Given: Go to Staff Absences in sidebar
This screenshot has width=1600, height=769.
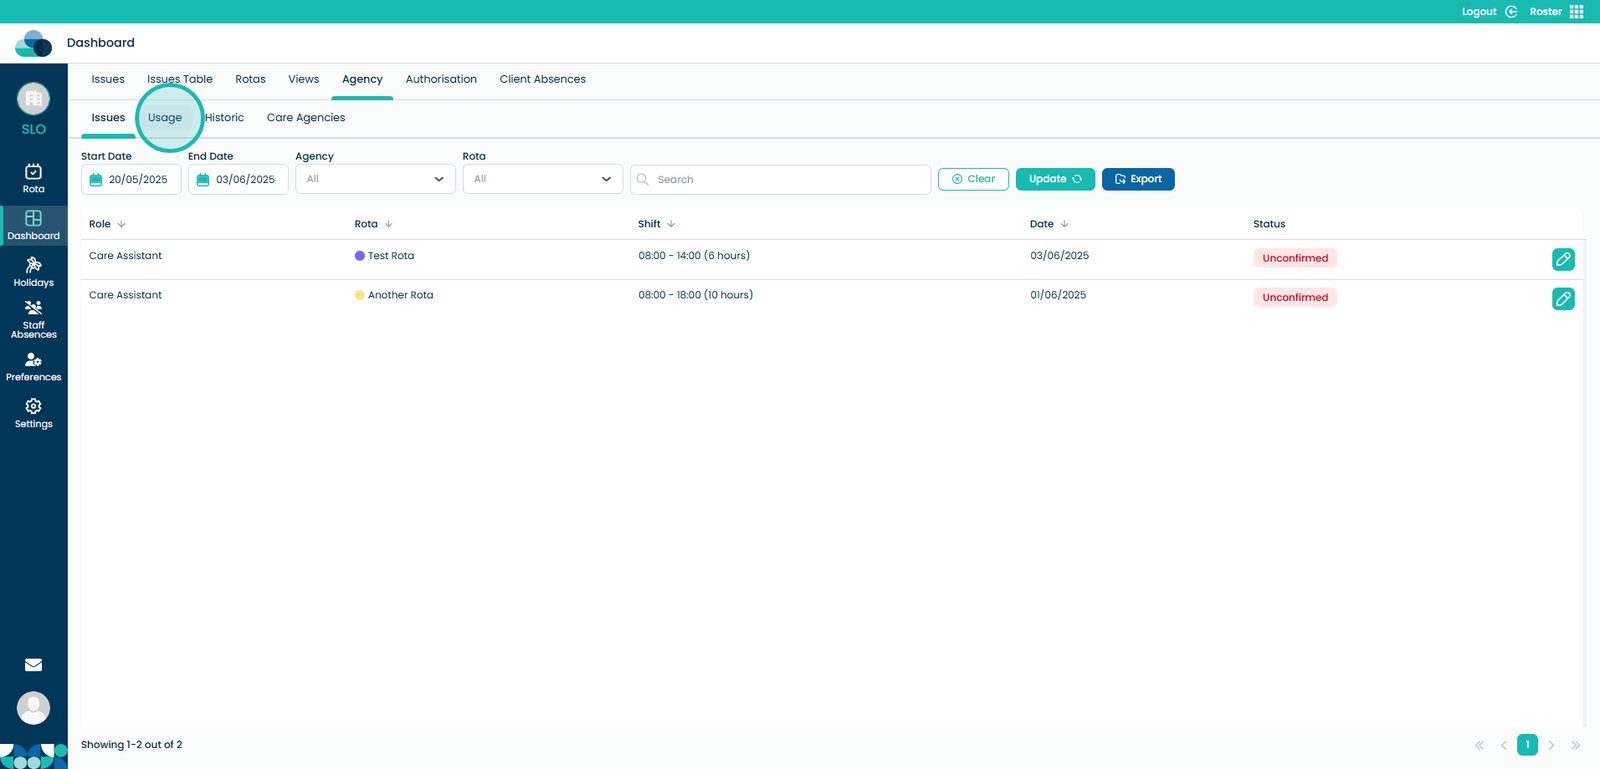Looking at the screenshot, I should (x=33, y=318).
